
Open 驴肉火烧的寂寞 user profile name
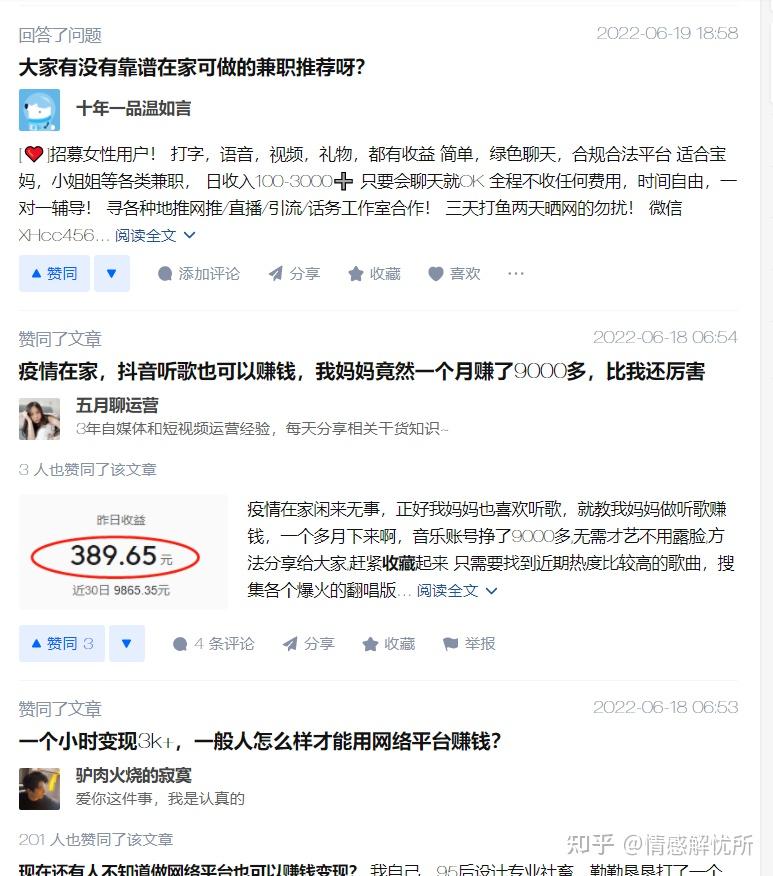point(133,775)
